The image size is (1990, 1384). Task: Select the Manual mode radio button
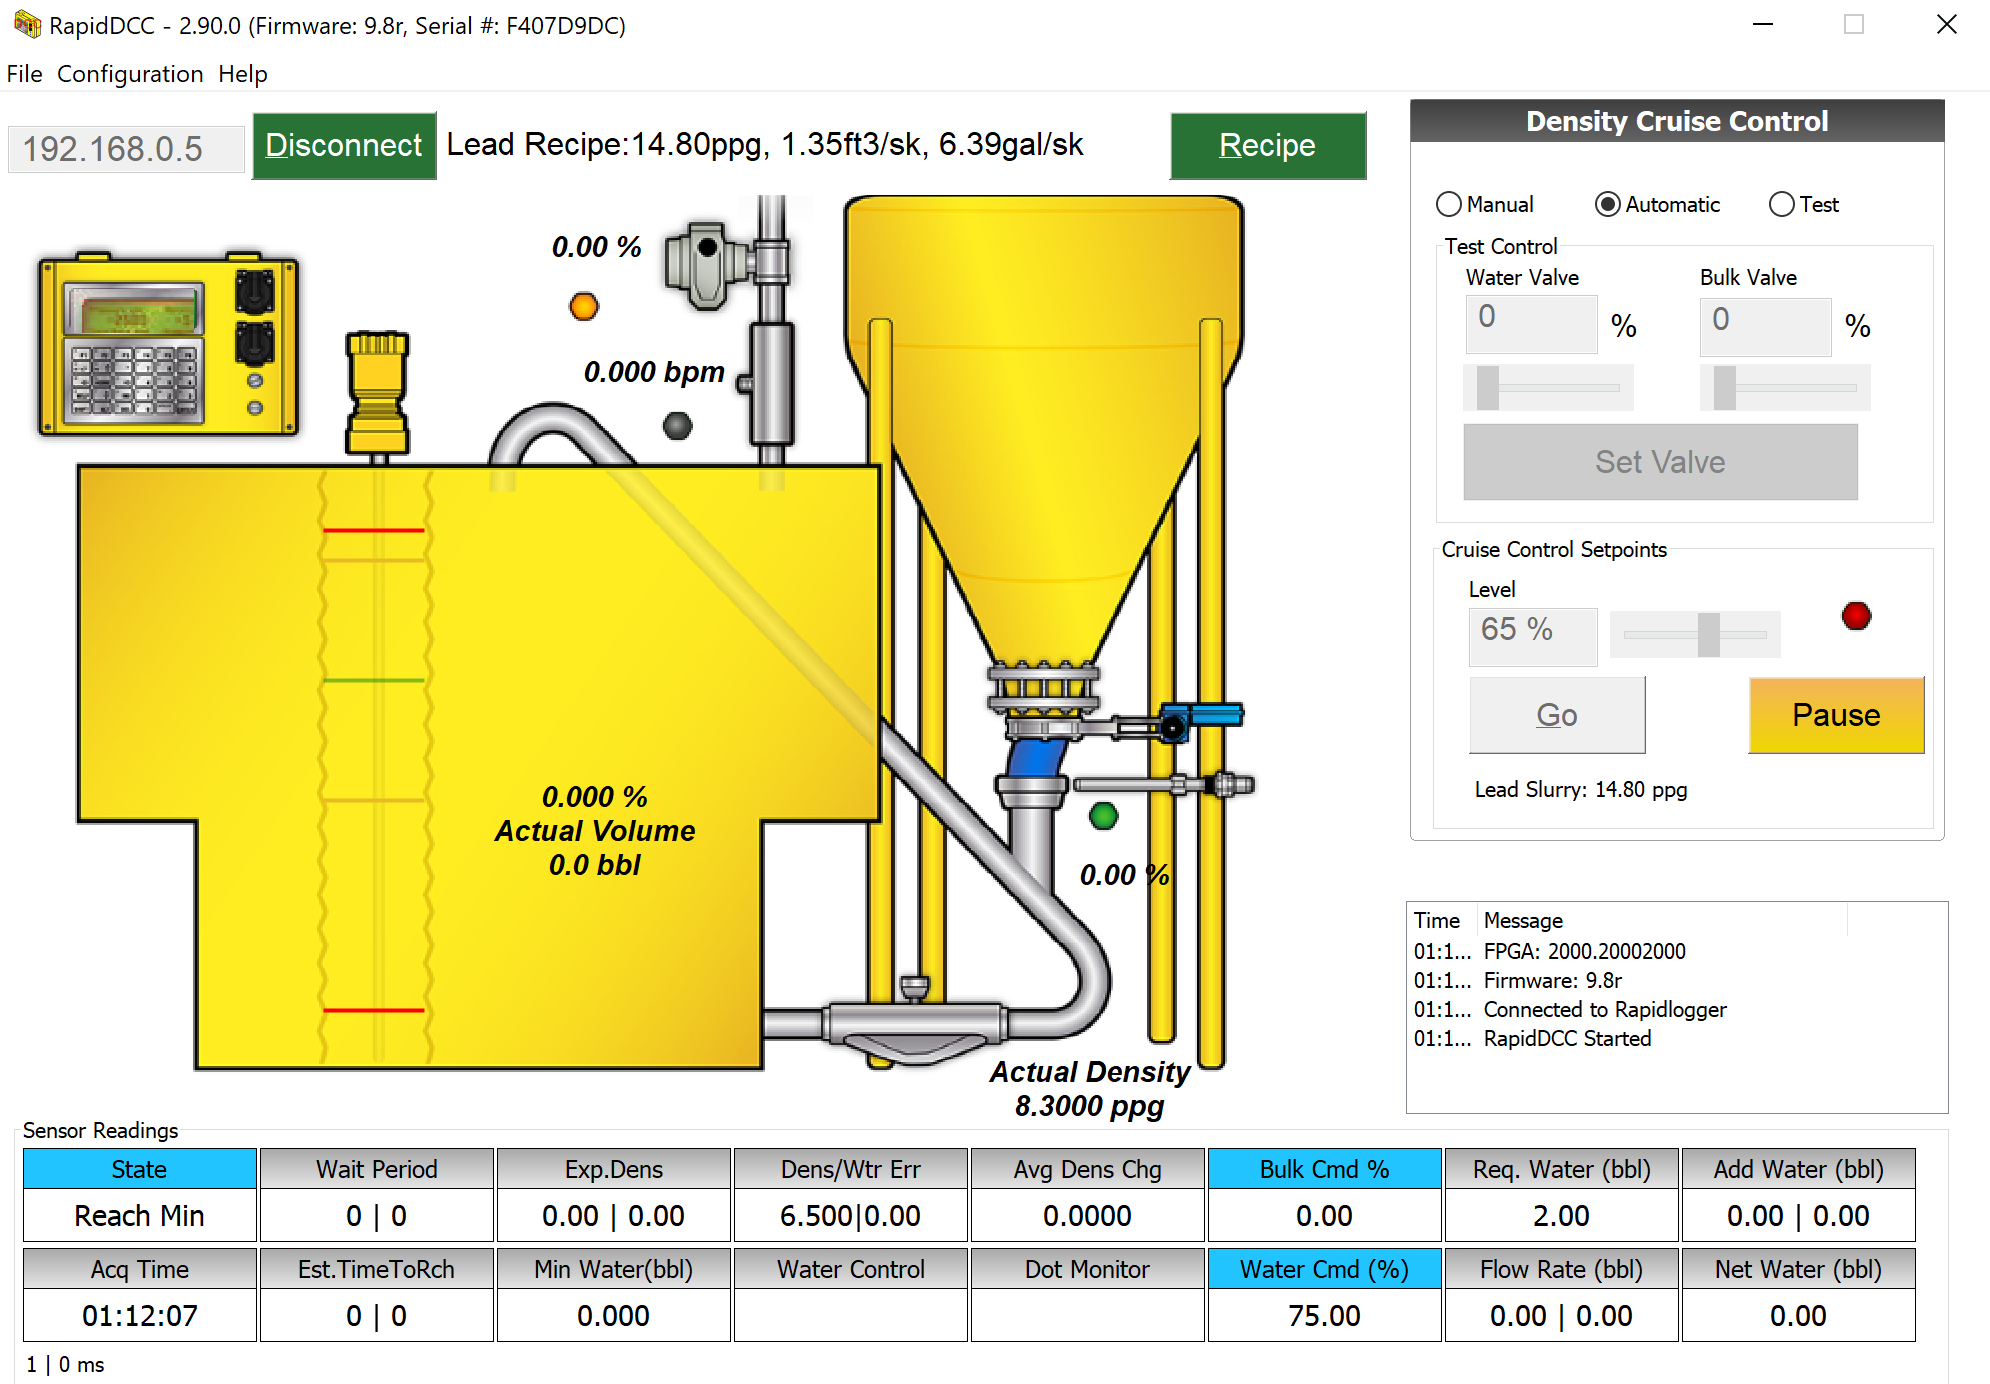(1485, 204)
